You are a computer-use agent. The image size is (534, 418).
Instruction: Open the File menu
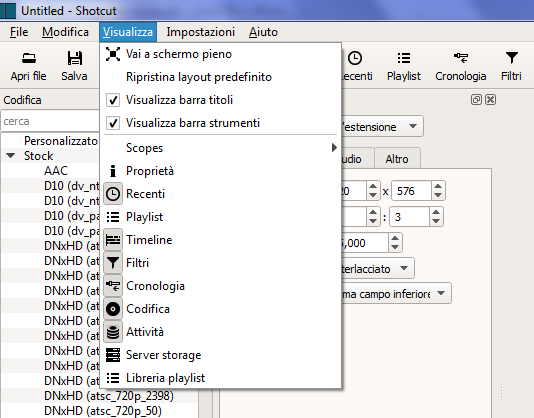[x=19, y=32]
